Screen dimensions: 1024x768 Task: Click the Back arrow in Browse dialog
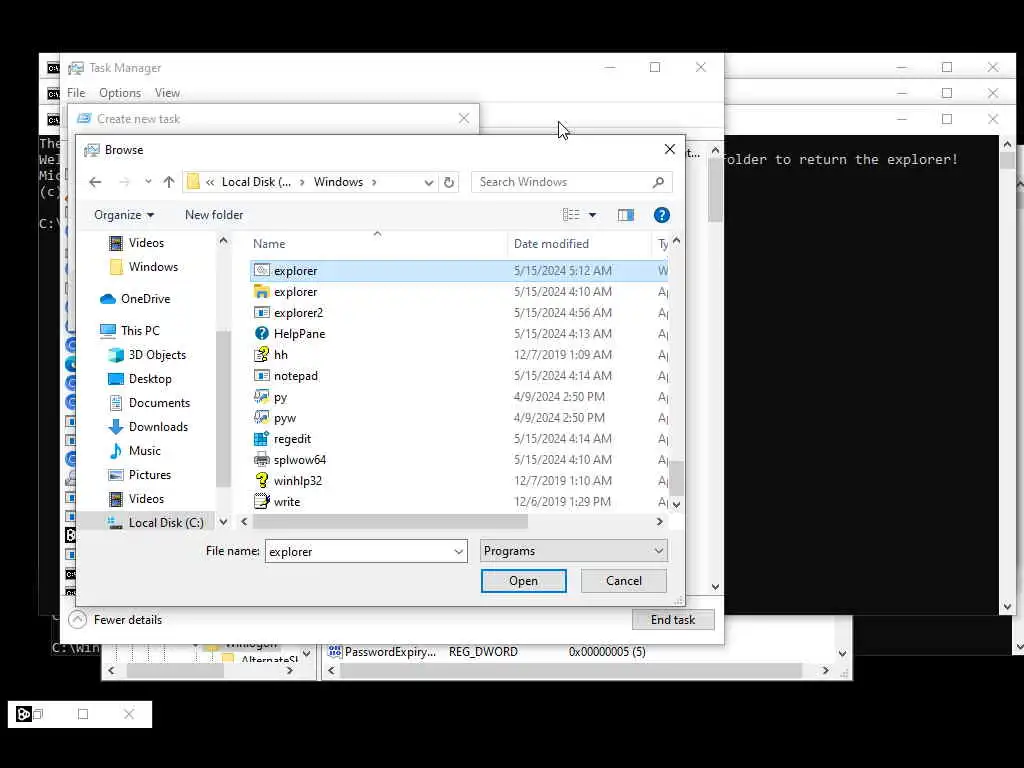(x=95, y=182)
